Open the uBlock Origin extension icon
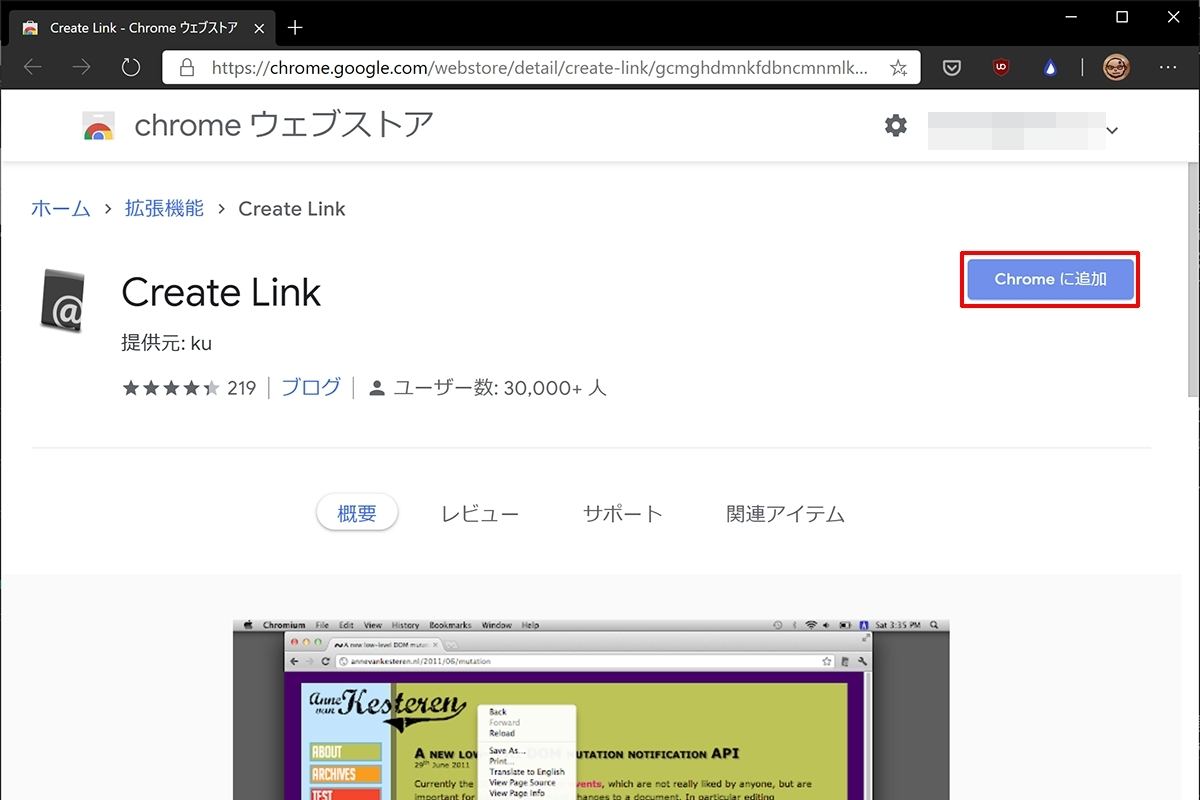Screen dimensions: 1200x800 click(x=1001, y=67)
